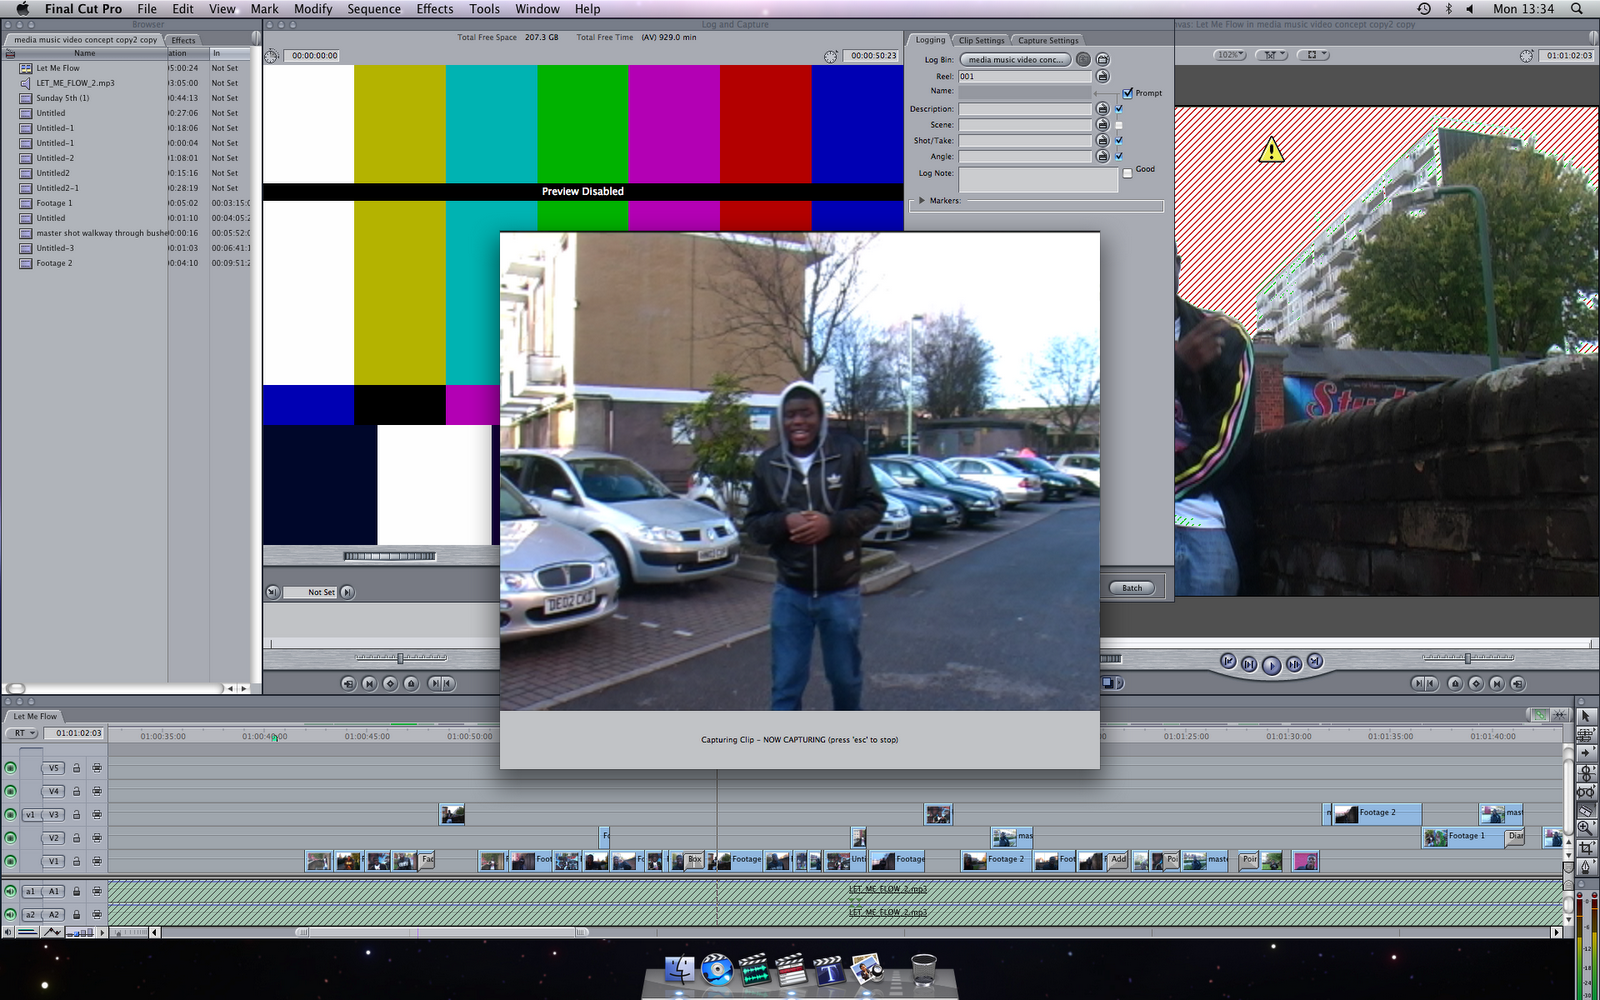This screenshot has width=1600, height=1000.
Task: Select the Edit Selection tool
Action: click(x=1585, y=734)
